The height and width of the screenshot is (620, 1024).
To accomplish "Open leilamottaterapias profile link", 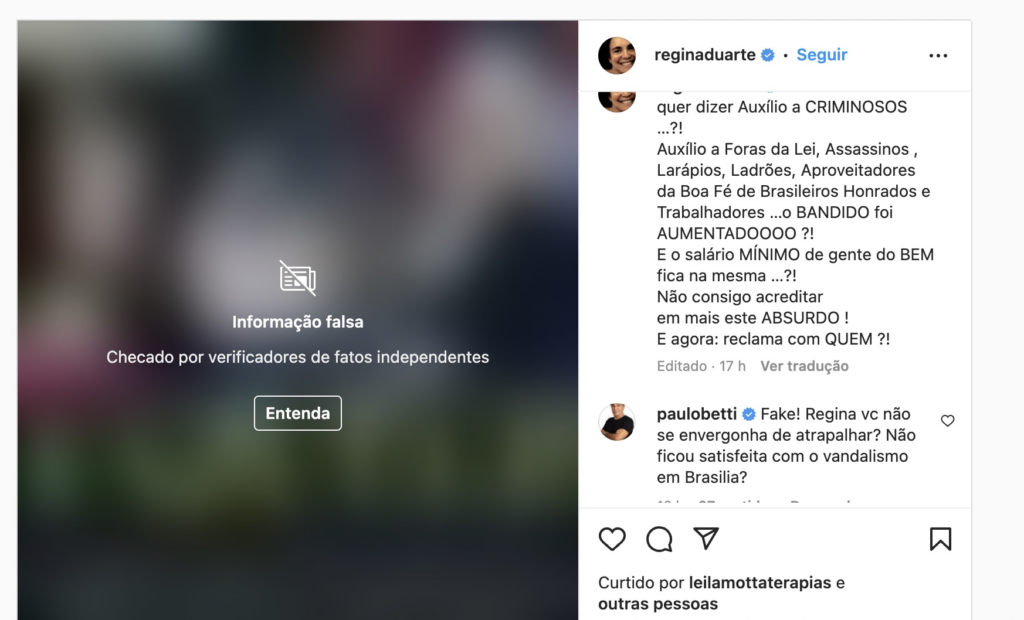I will (x=760, y=583).
